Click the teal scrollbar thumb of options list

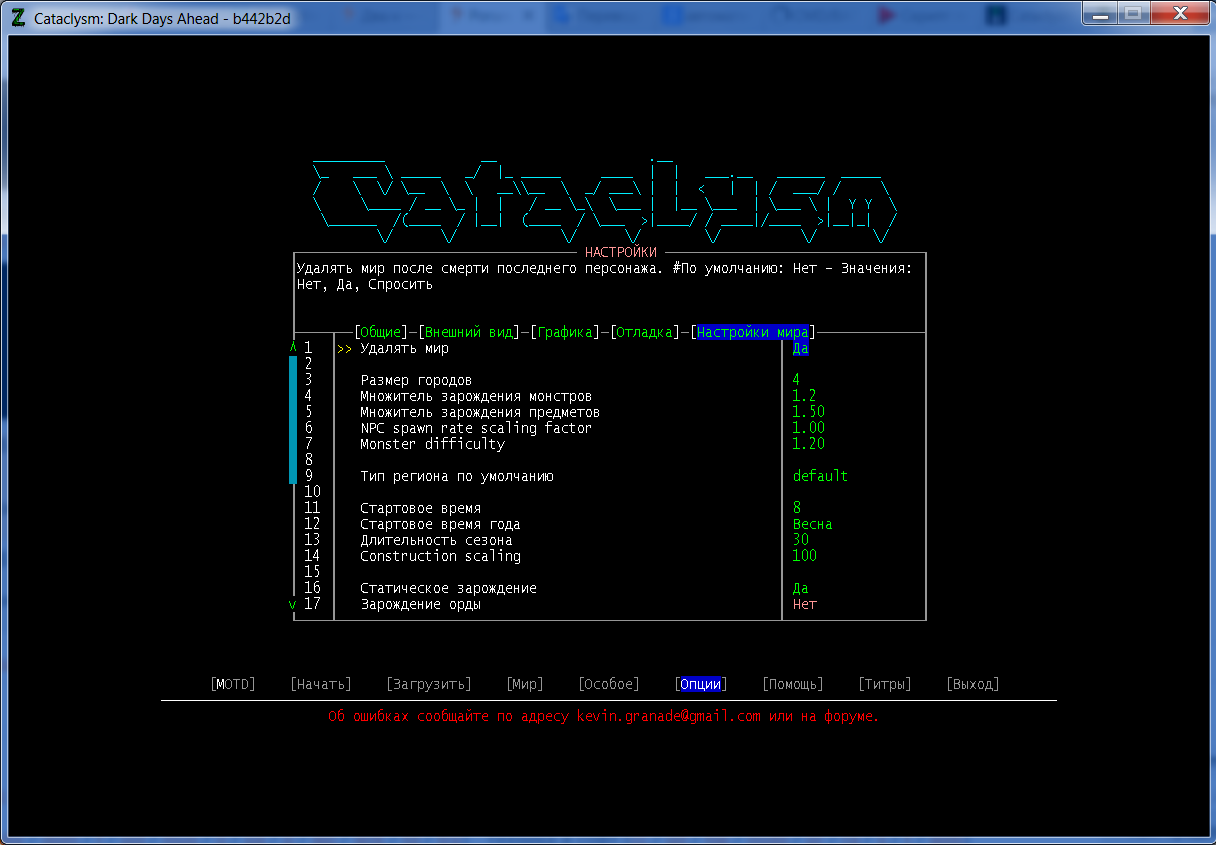[x=293, y=420]
